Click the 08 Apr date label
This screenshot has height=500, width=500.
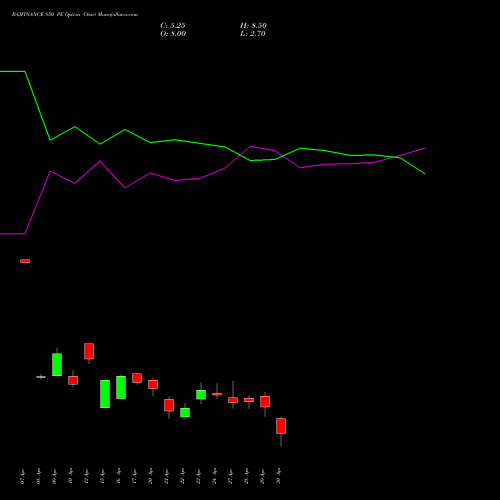(39, 476)
